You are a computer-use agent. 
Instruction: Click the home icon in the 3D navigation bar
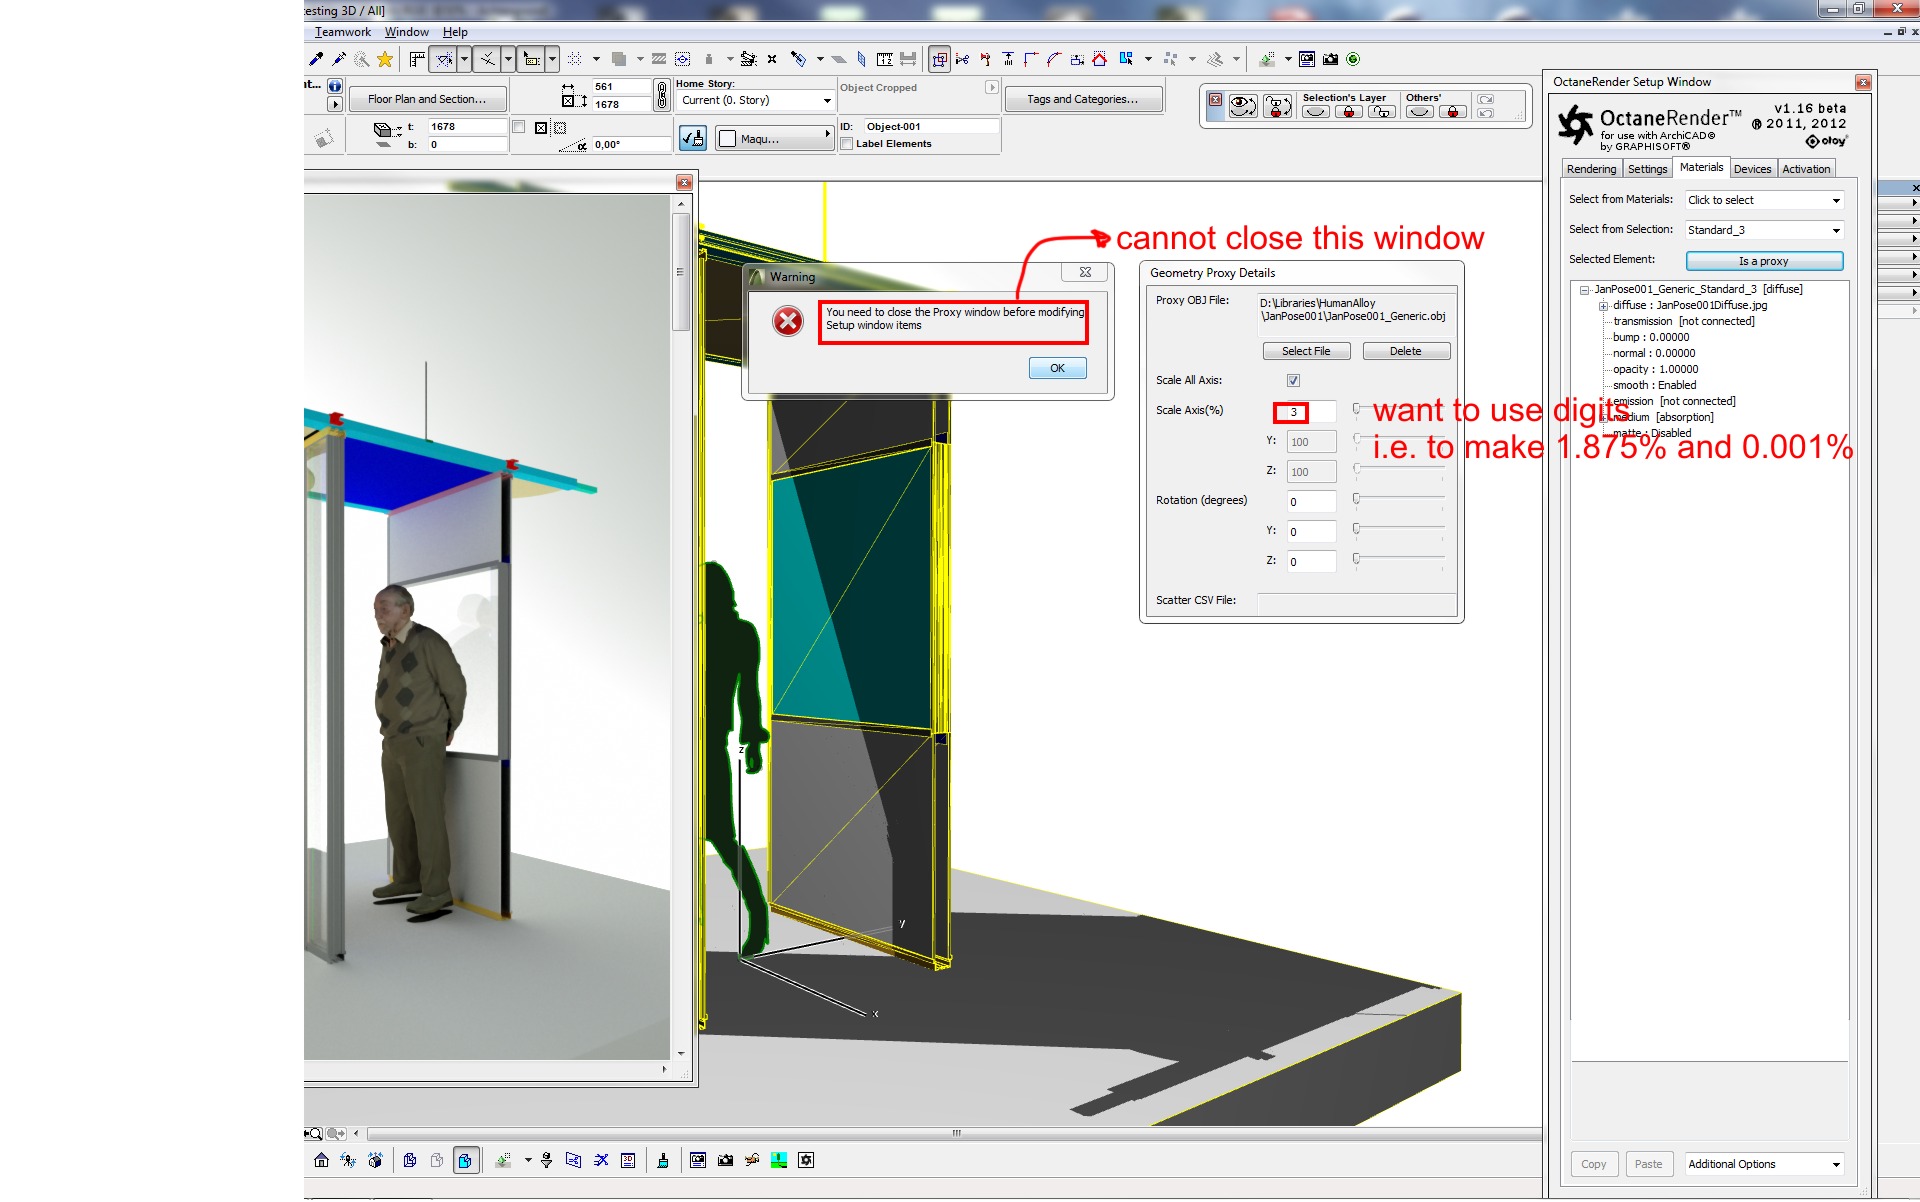click(x=321, y=1161)
